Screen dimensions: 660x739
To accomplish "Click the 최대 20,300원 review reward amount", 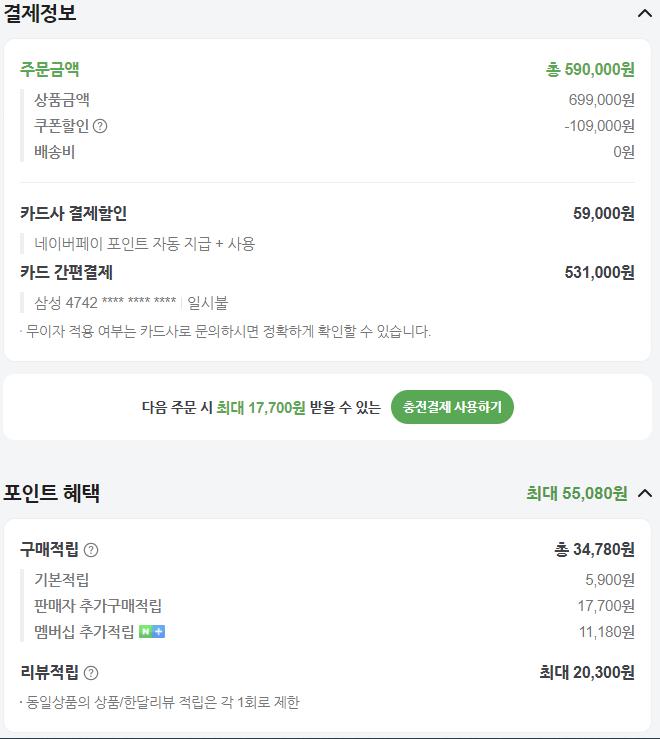I will (x=586, y=673).
